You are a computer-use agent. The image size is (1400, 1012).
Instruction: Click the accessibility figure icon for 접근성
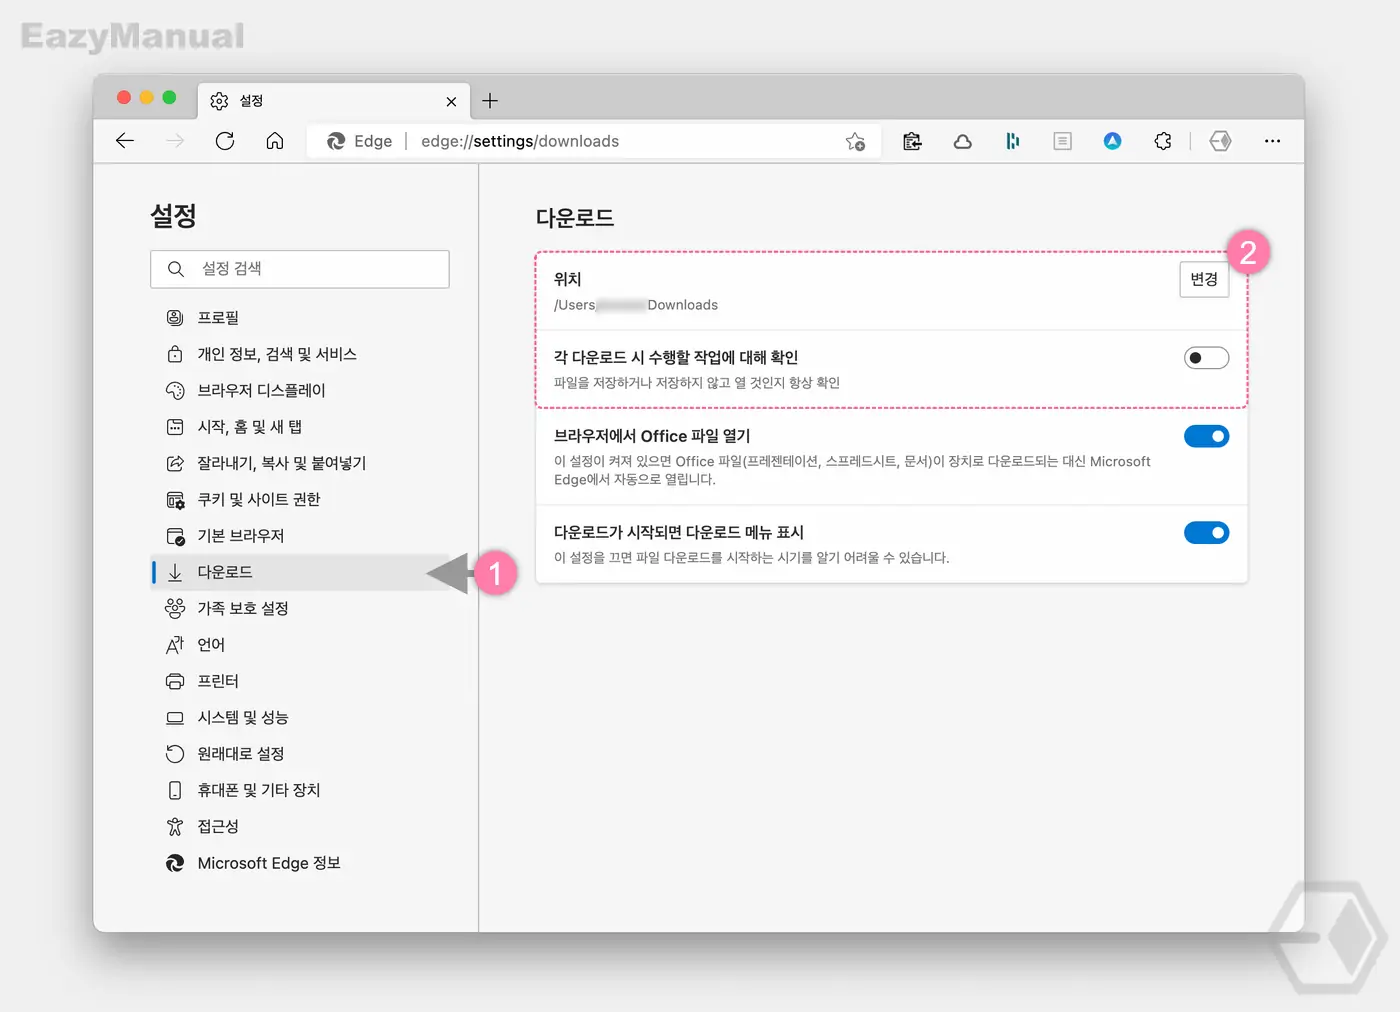pos(175,826)
